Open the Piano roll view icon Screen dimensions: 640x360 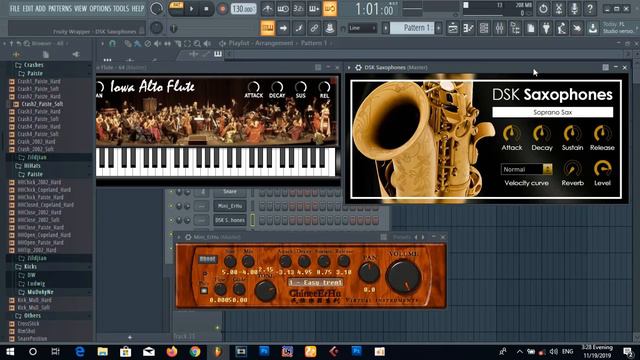pos(468,28)
